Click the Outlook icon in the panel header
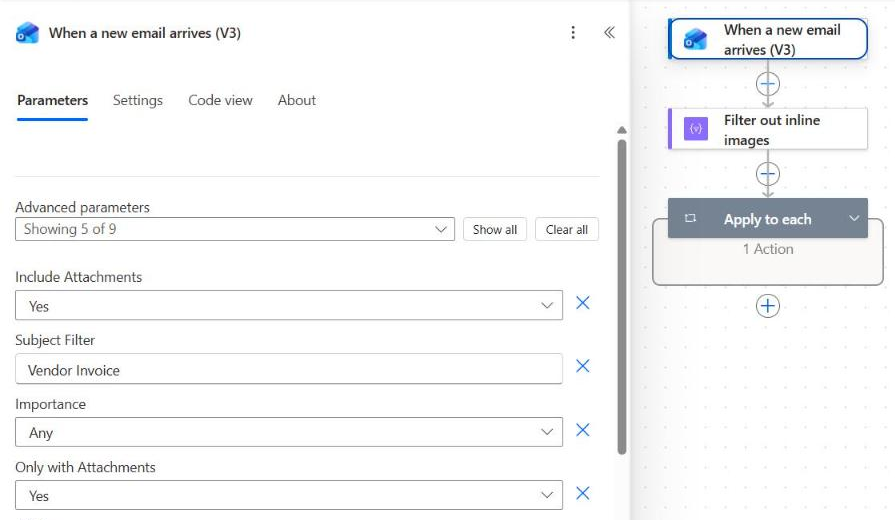The height and width of the screenshot is (520, 895). point(27,33)
